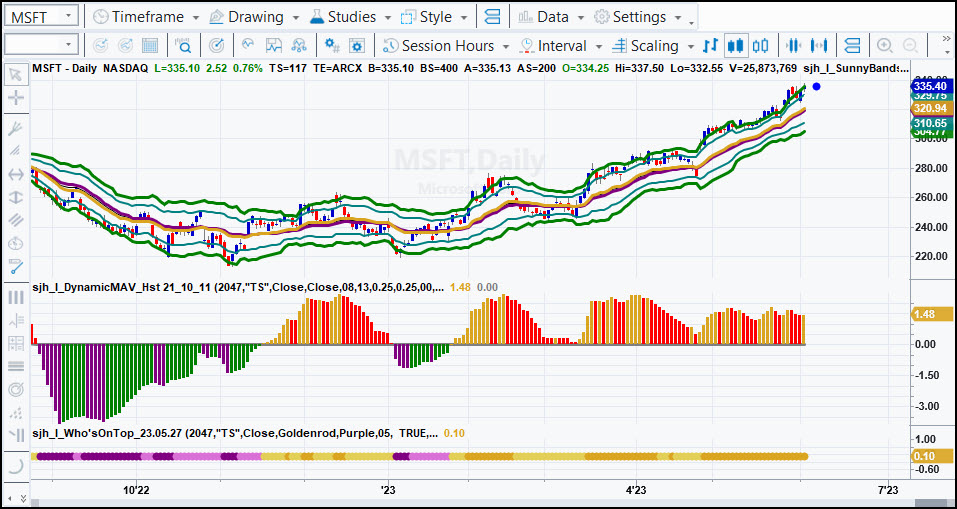Click the 0.10 value tag on bottom pane
Image resolution: width=957 pixels, height=509 pixels.
932,456
